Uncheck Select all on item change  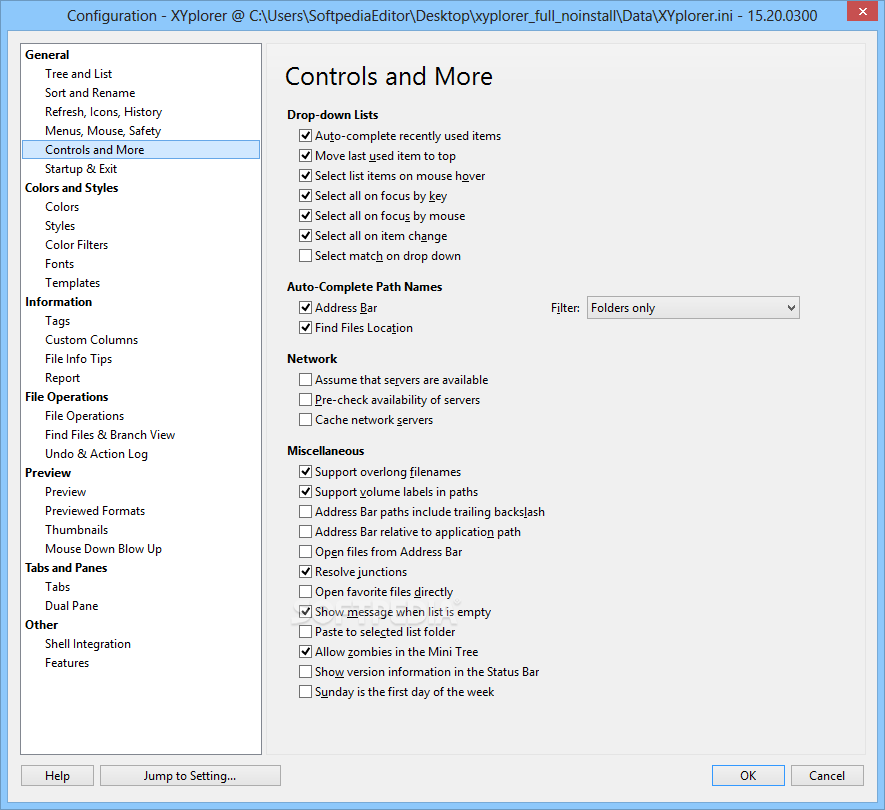tap(305, 236)
